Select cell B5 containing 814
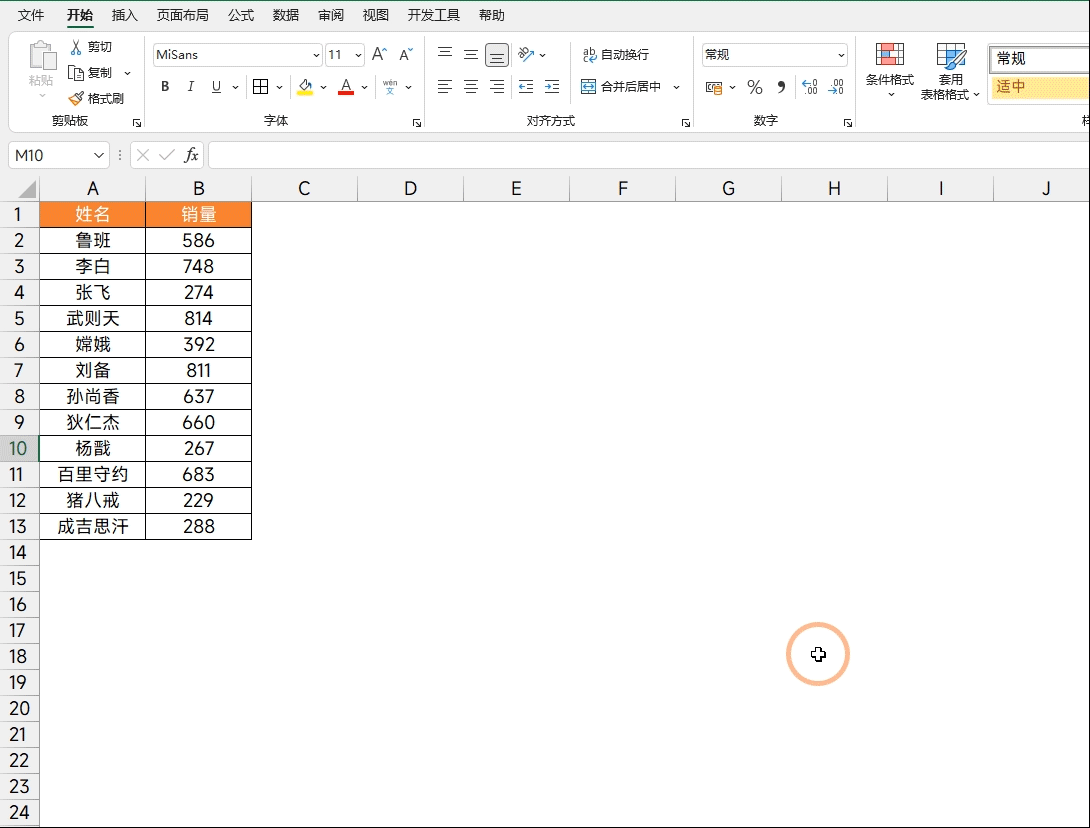This screenshot has width=1090, height=828. click(x=198, y=318)
